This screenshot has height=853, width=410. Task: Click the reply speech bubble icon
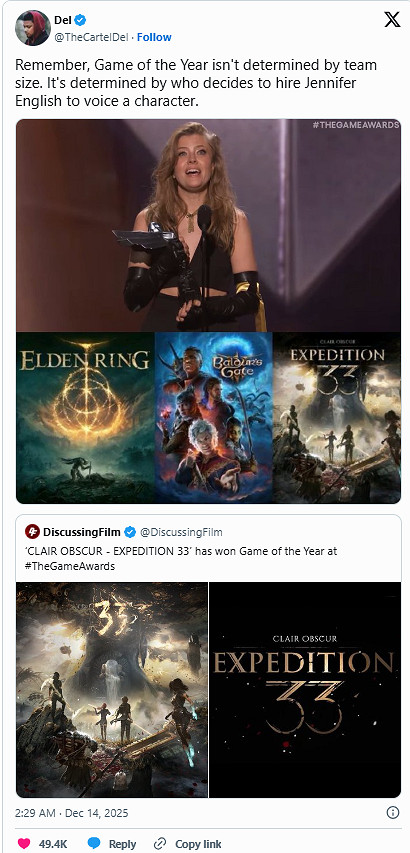pos(94,844)
